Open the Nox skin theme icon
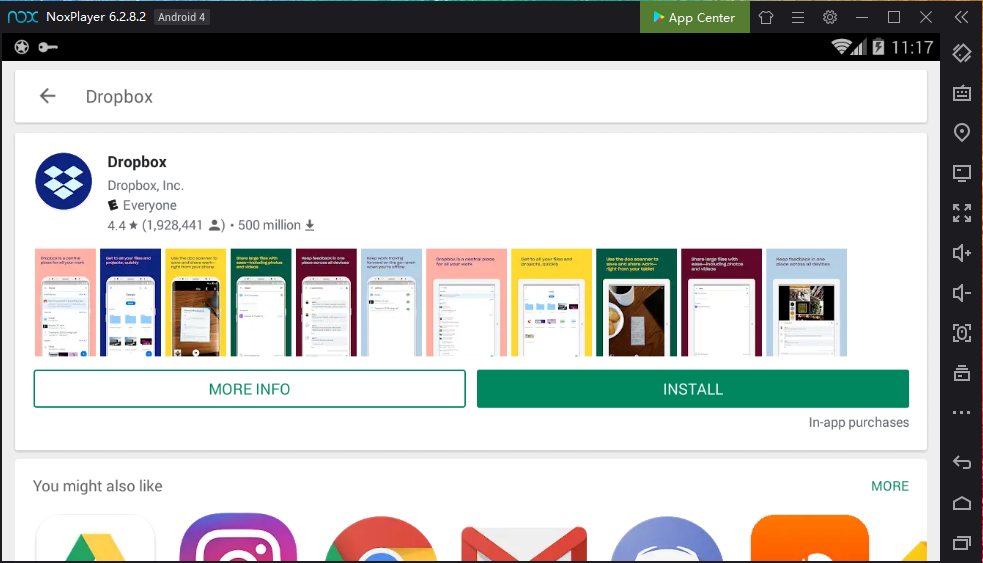Screen dimensions: 983x563 tap(765, 17)
